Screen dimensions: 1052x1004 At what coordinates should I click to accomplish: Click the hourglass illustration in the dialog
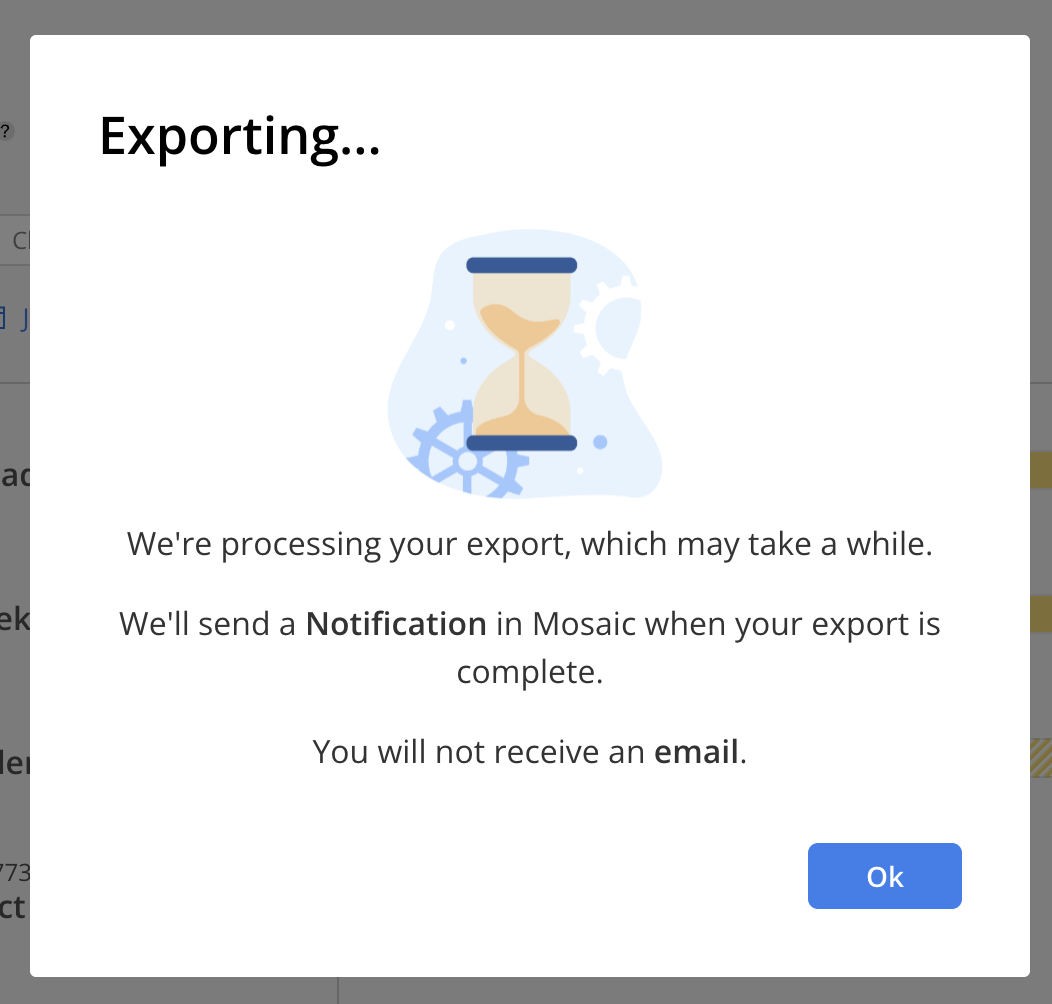pyautogui.click(x=522, y=354)
